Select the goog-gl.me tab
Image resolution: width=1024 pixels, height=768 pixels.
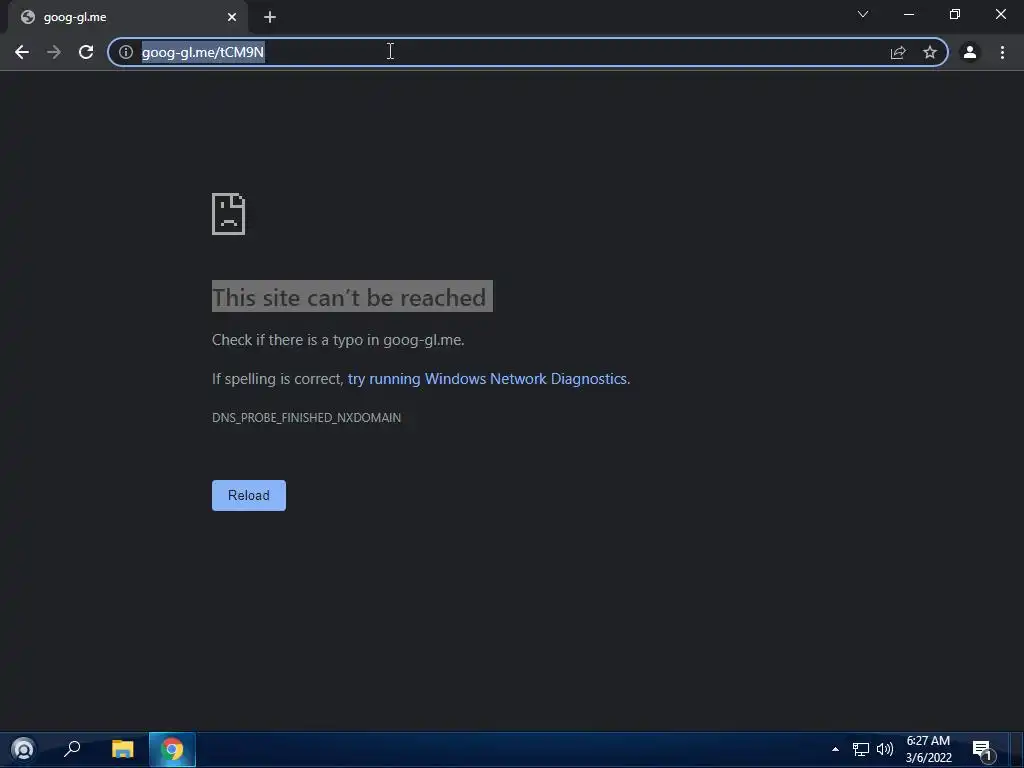click(x=127, y=17)
